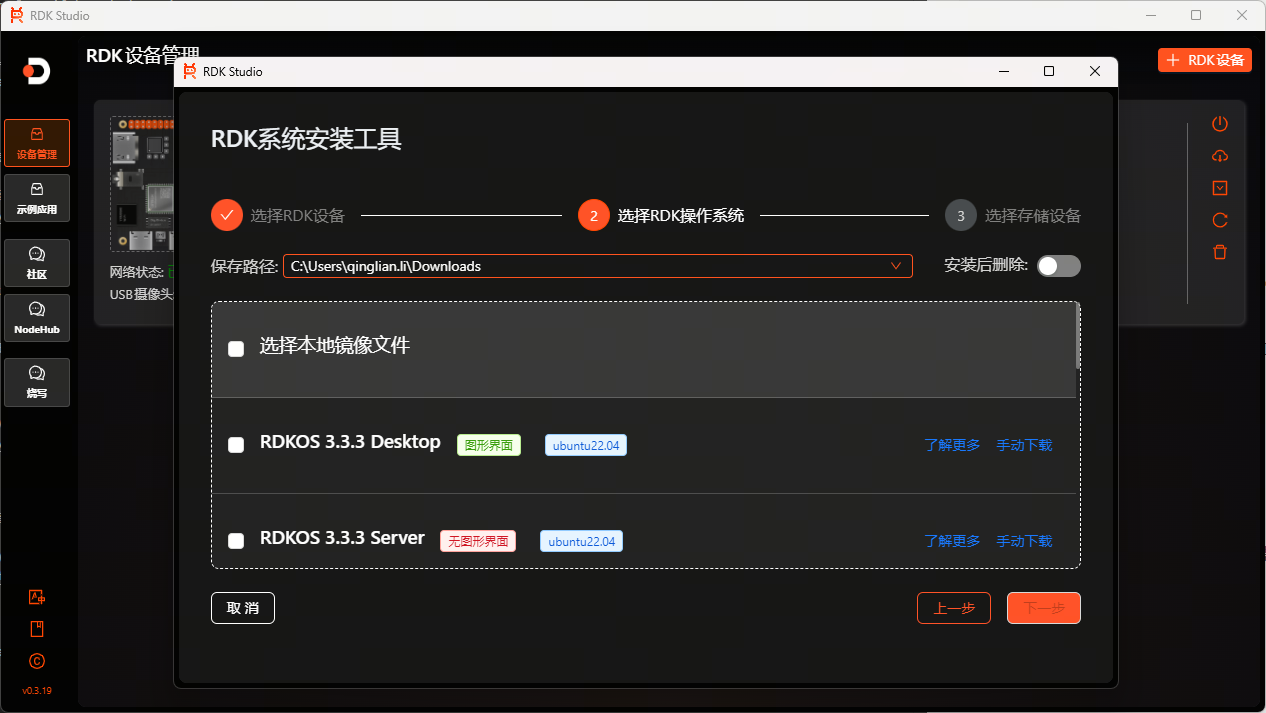Open the 保存路径 dropdown

click(x=895, y=266)
